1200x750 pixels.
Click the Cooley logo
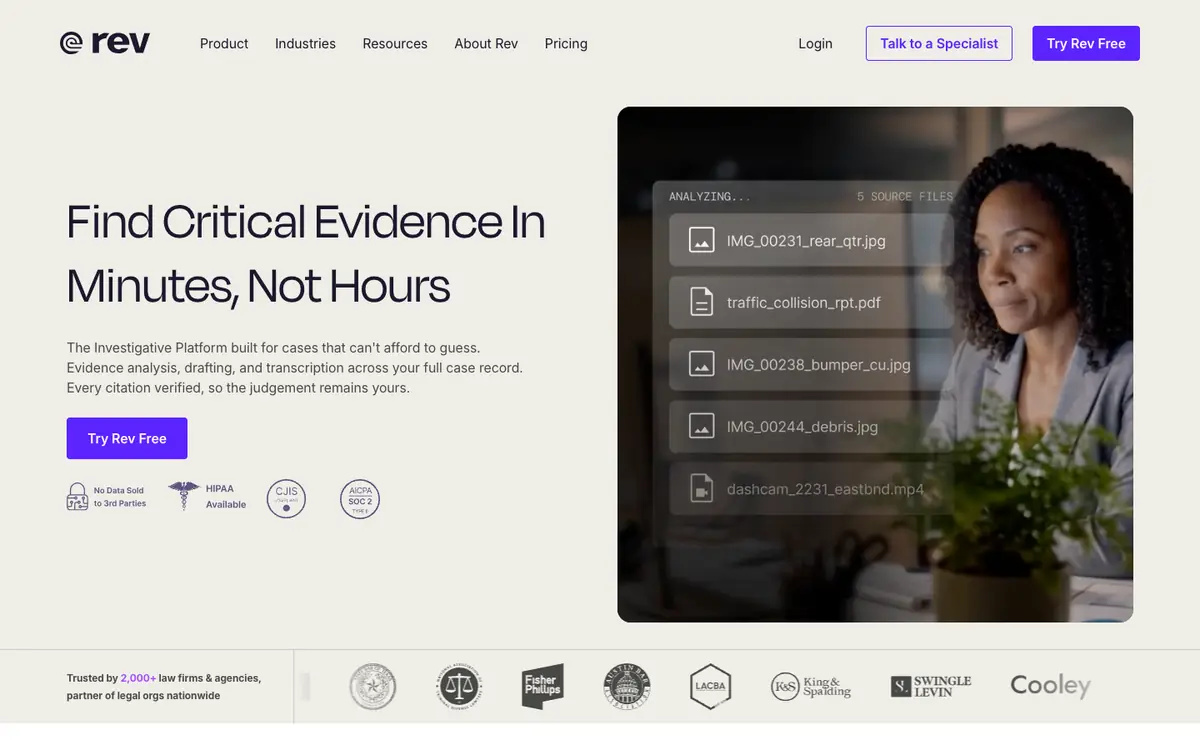click(x=1050, y=686)
